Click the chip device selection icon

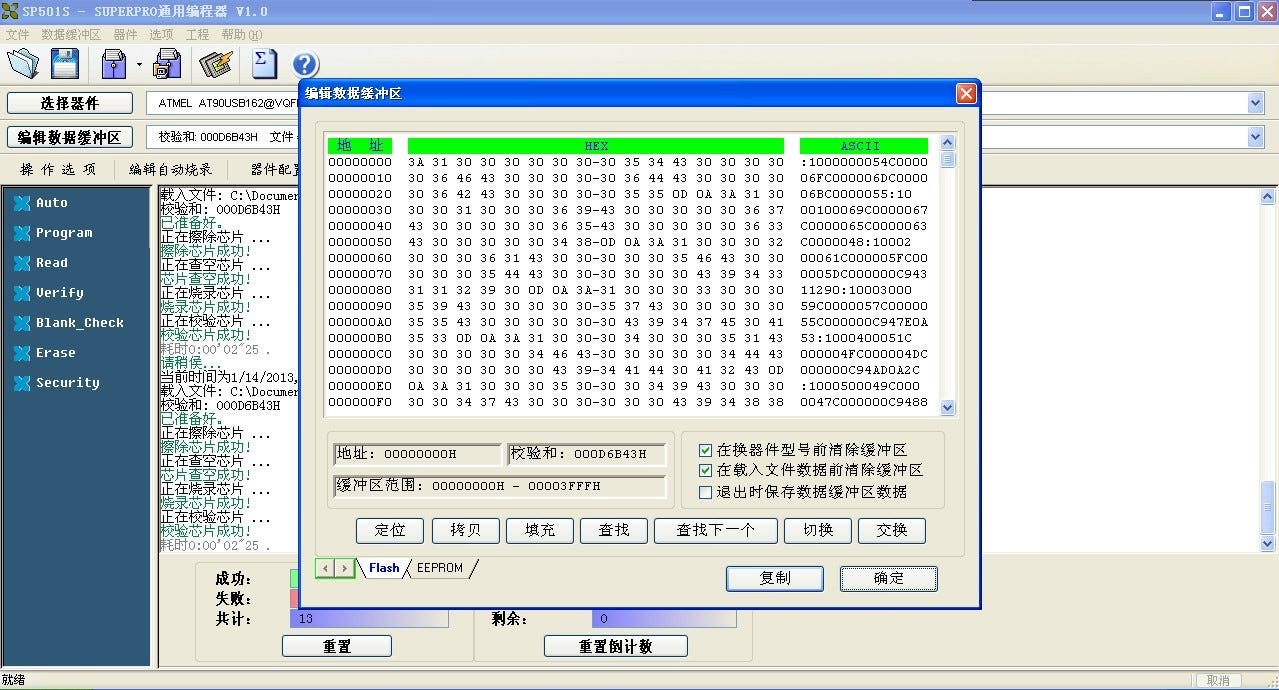[x=215, y=64]
